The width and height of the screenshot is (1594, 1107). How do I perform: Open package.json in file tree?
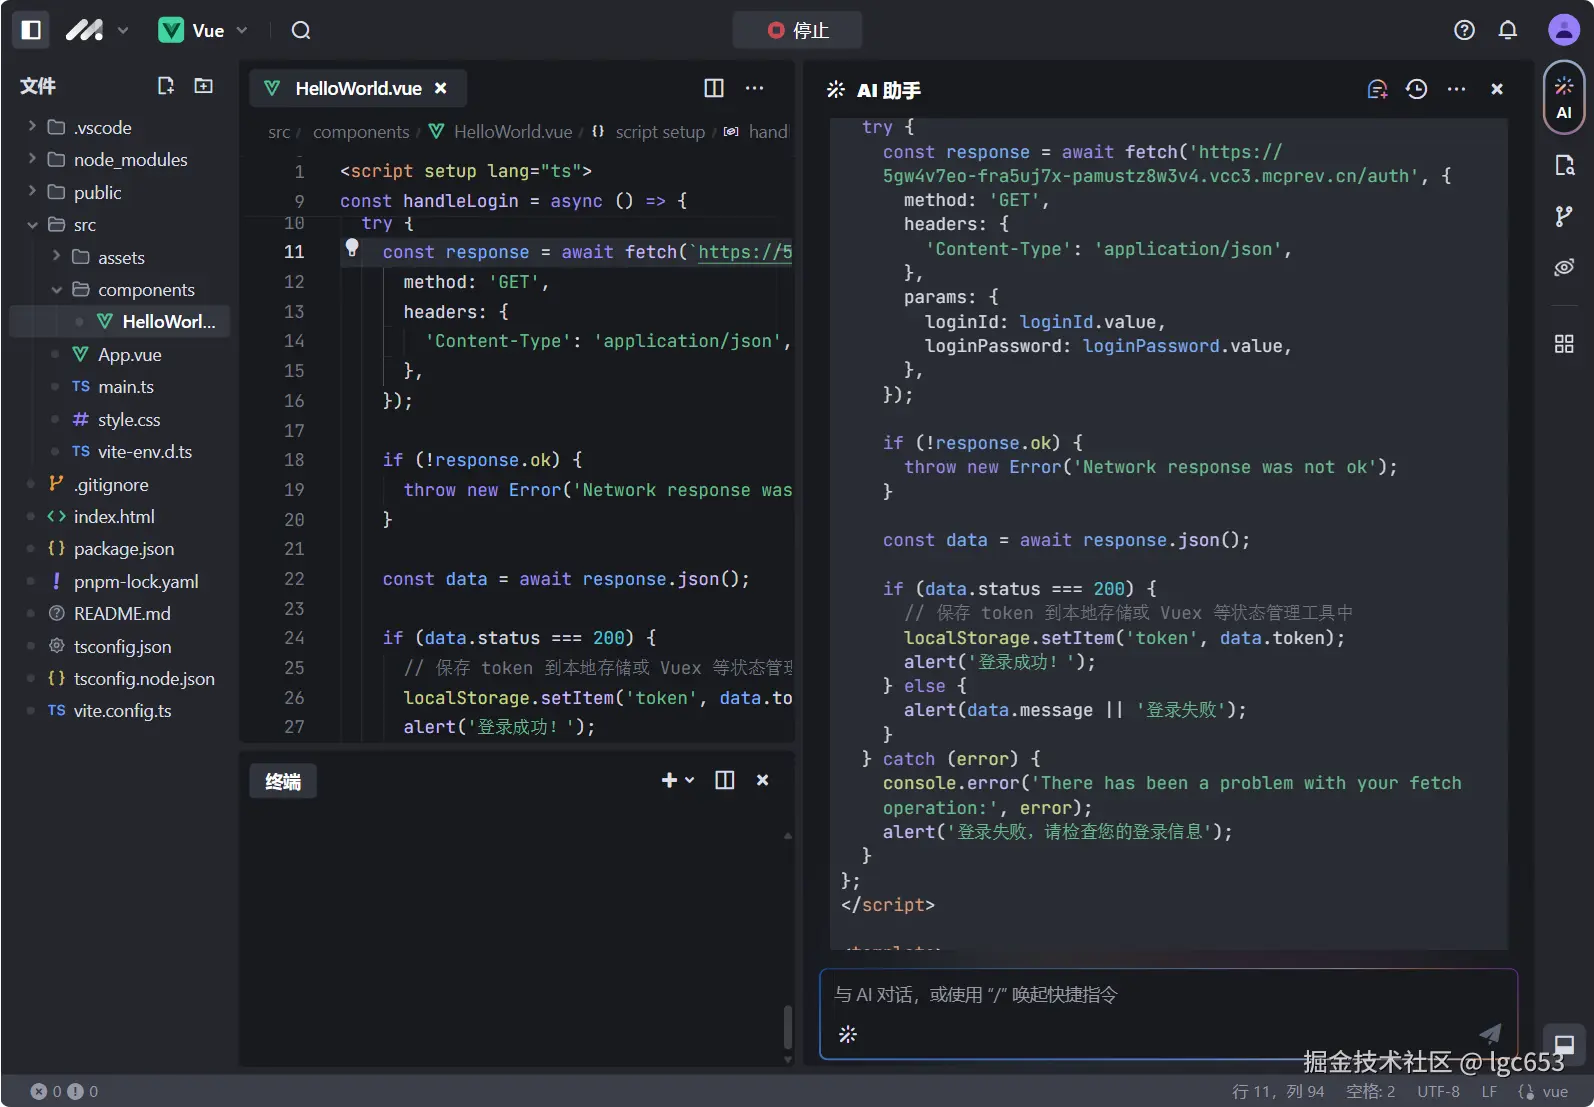(123, 549)
